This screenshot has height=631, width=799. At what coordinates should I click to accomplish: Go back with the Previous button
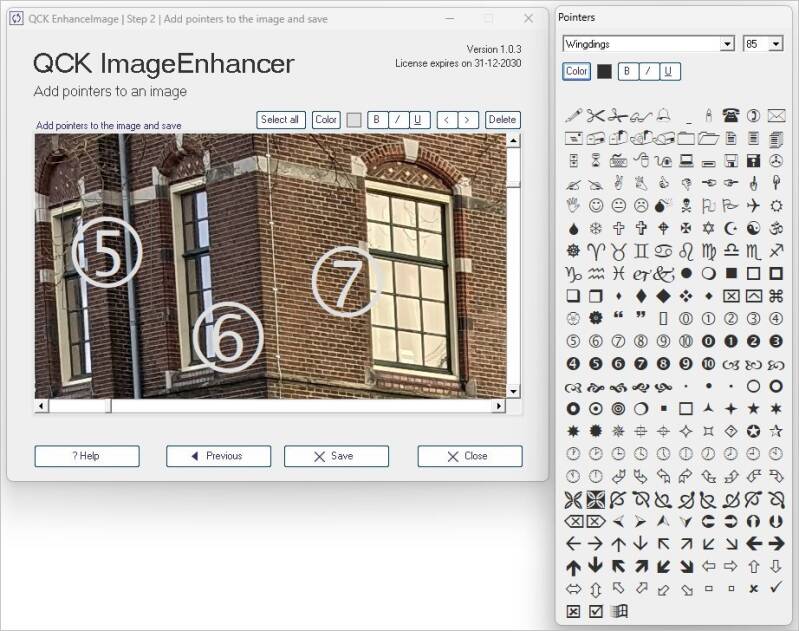(218, 456)
